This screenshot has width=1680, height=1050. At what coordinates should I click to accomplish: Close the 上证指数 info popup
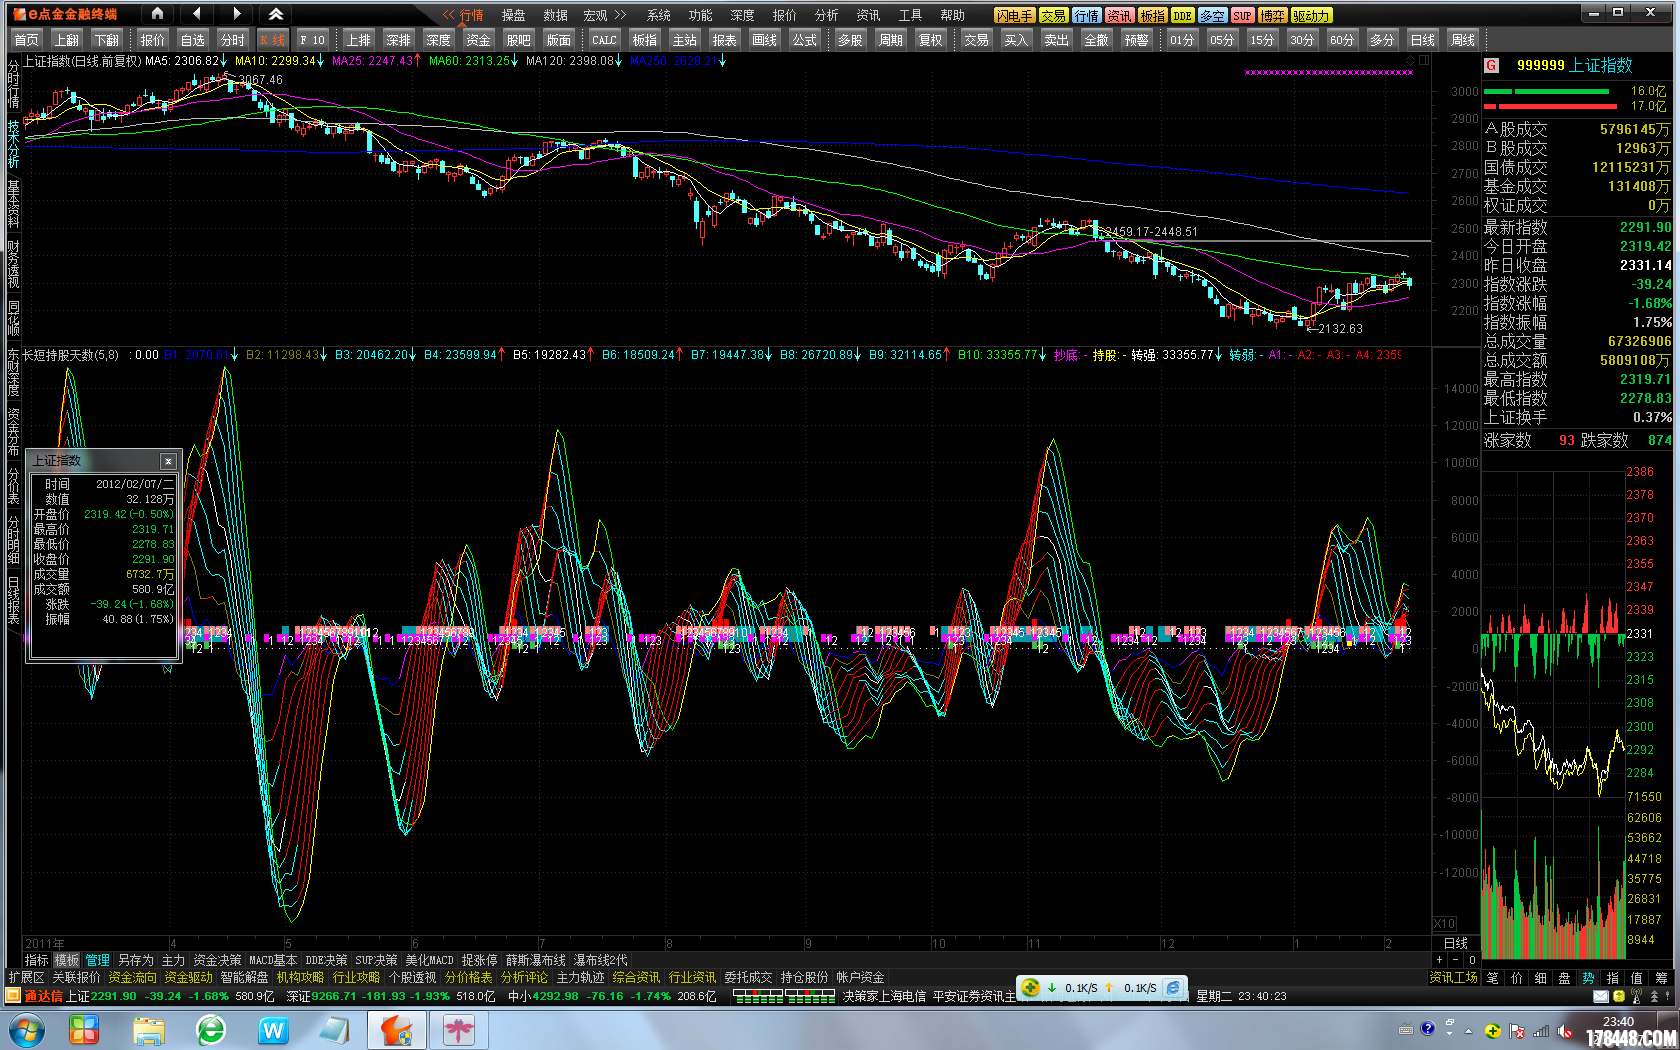click(x=168, y=461)
